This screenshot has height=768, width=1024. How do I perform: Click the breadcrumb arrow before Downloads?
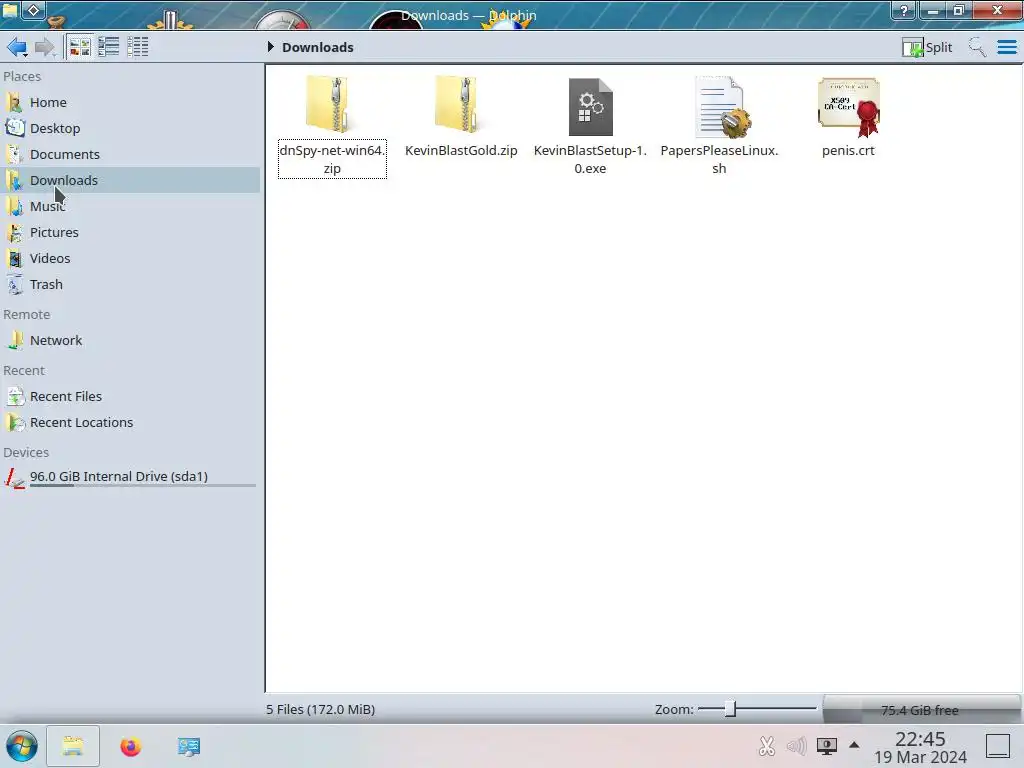[270, 47]
